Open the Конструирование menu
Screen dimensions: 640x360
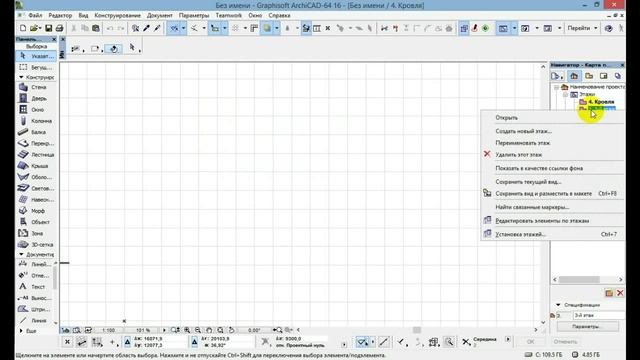tap(118, 16)
